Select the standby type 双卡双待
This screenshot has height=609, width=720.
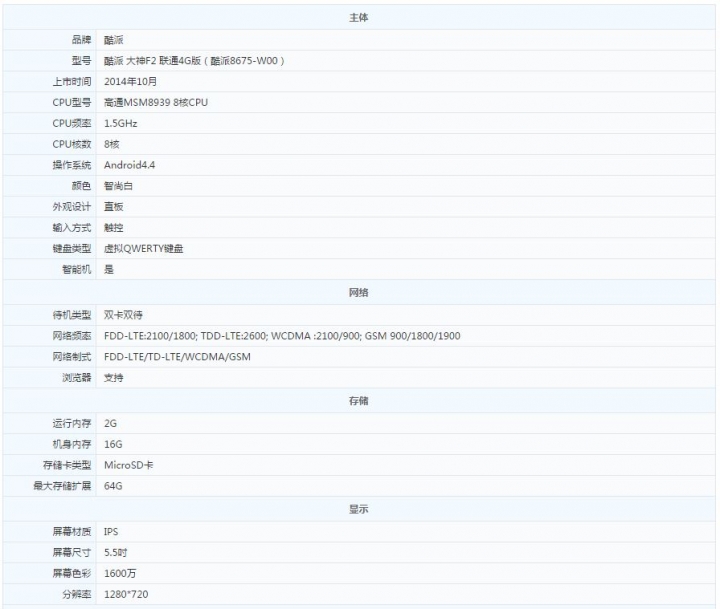123,315
